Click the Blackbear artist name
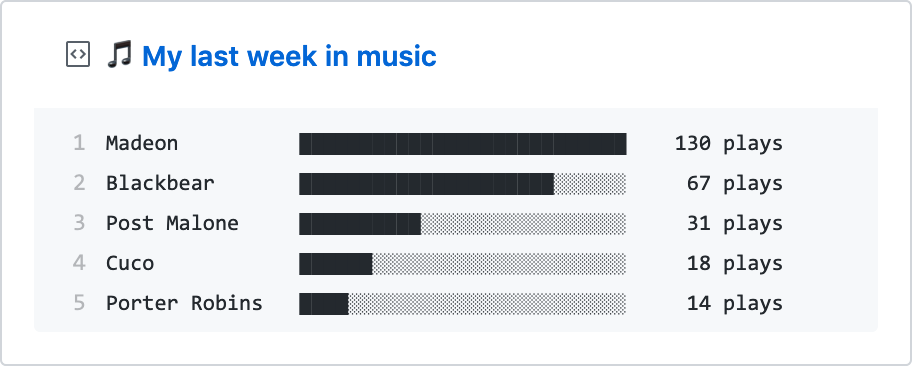This screenshot has height=366, width=912. pos(160,183)
